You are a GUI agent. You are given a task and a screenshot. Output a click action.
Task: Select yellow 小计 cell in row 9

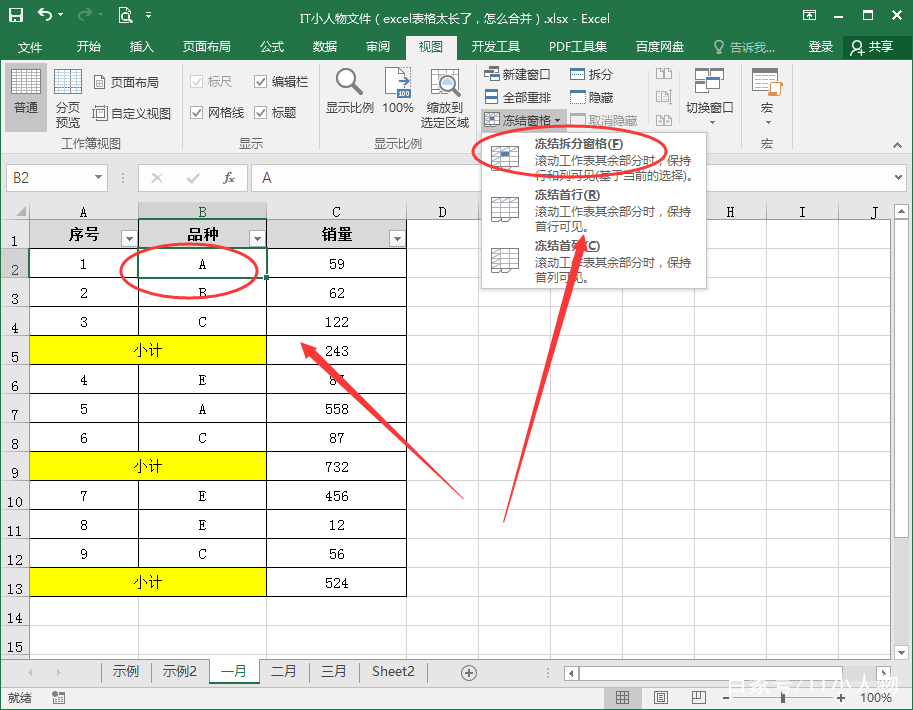148,467
